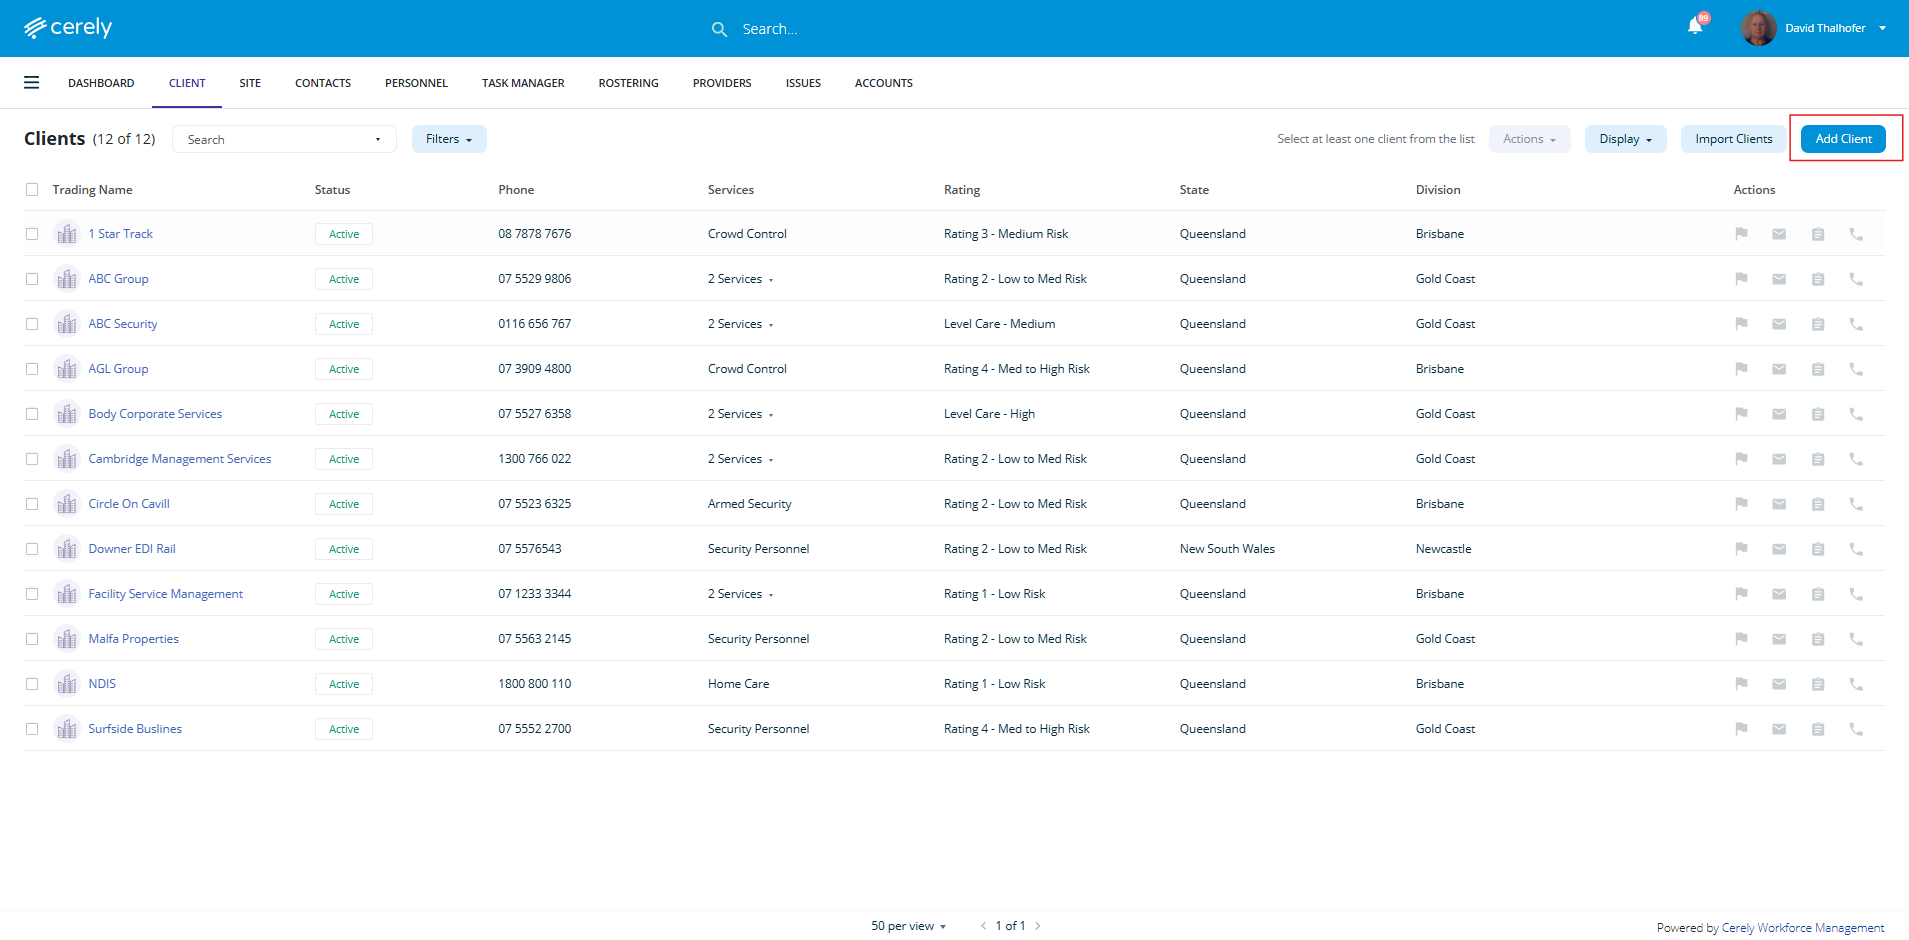
Task: Open the hamburger menu icon
Action: click(x=32, y=83)
